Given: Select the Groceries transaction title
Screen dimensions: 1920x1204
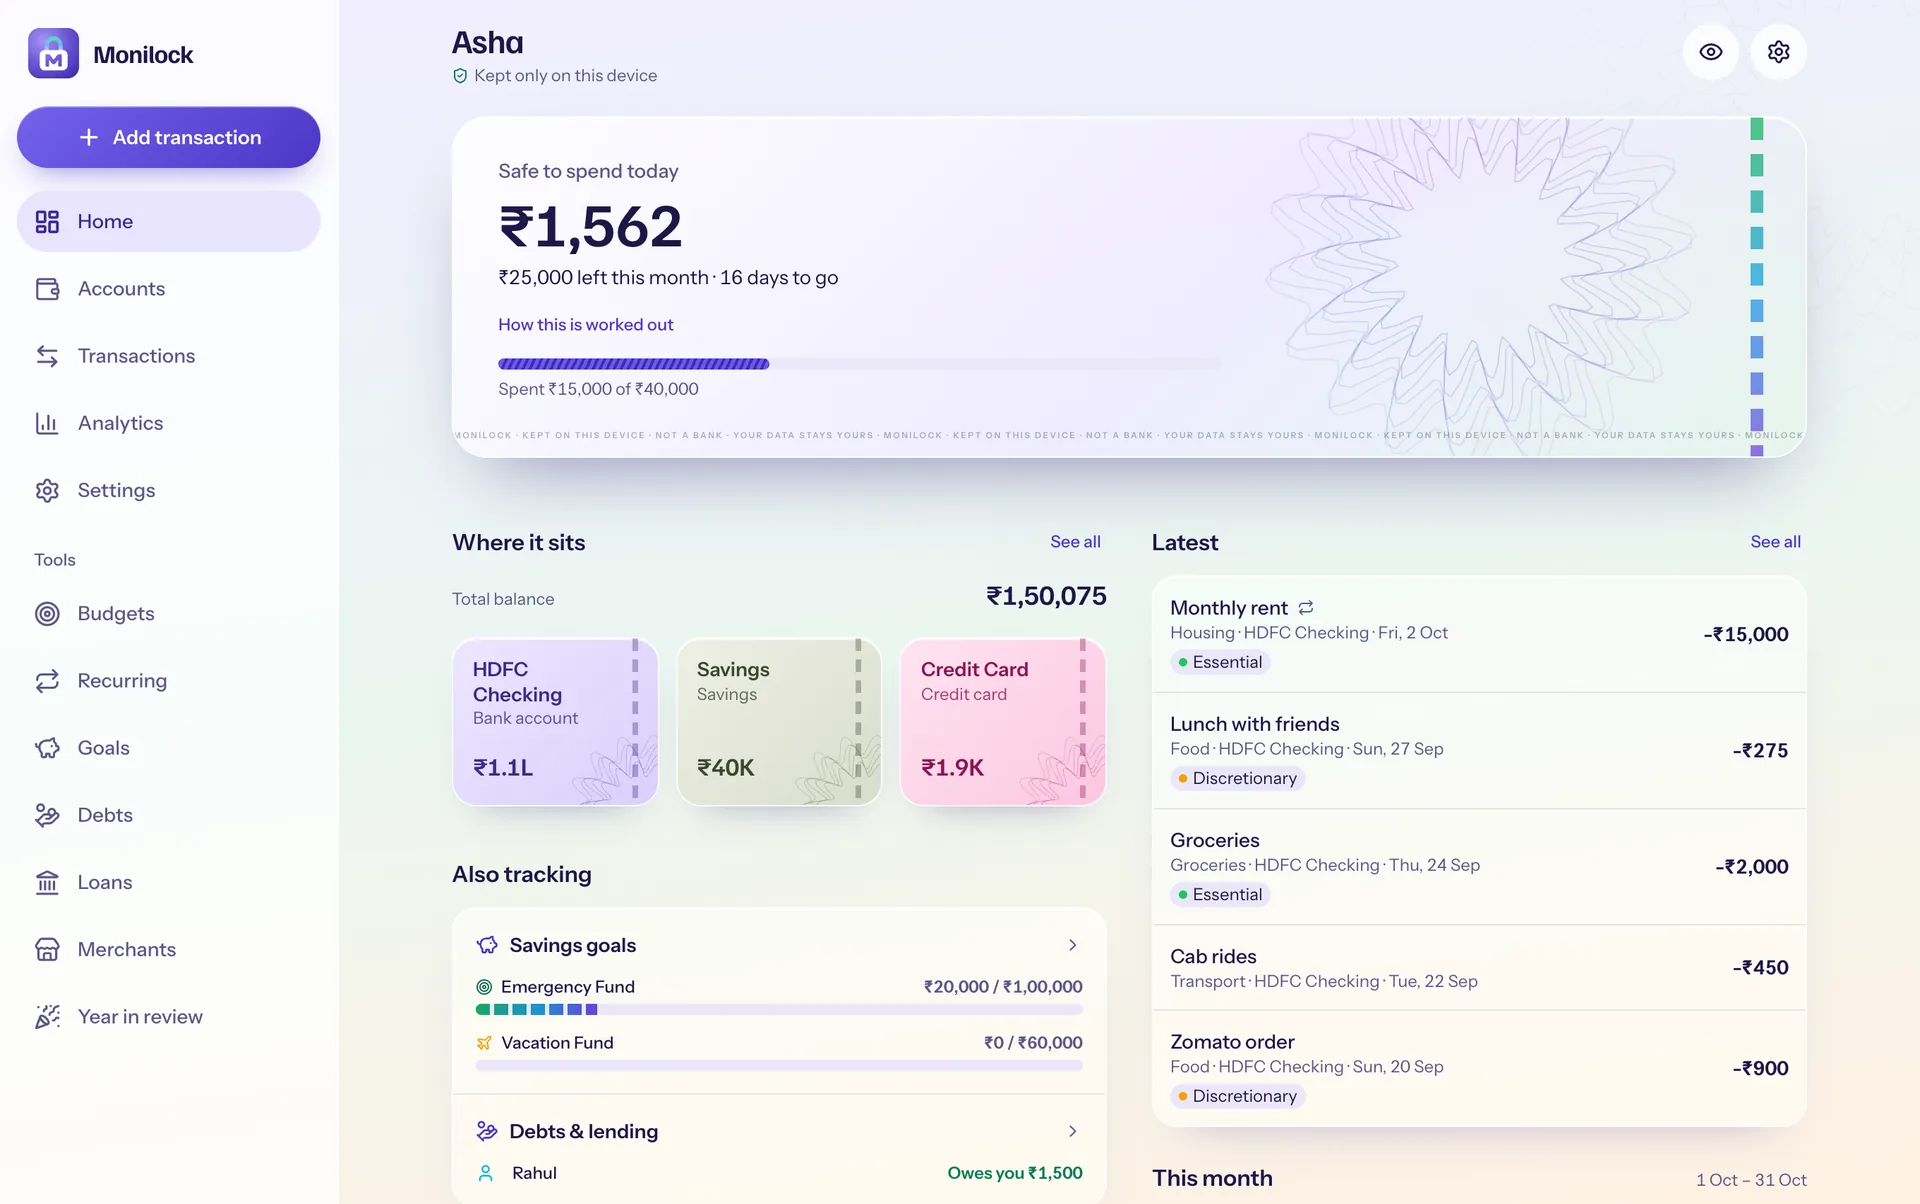Looking at the screenshot, I should [1214, 841].
